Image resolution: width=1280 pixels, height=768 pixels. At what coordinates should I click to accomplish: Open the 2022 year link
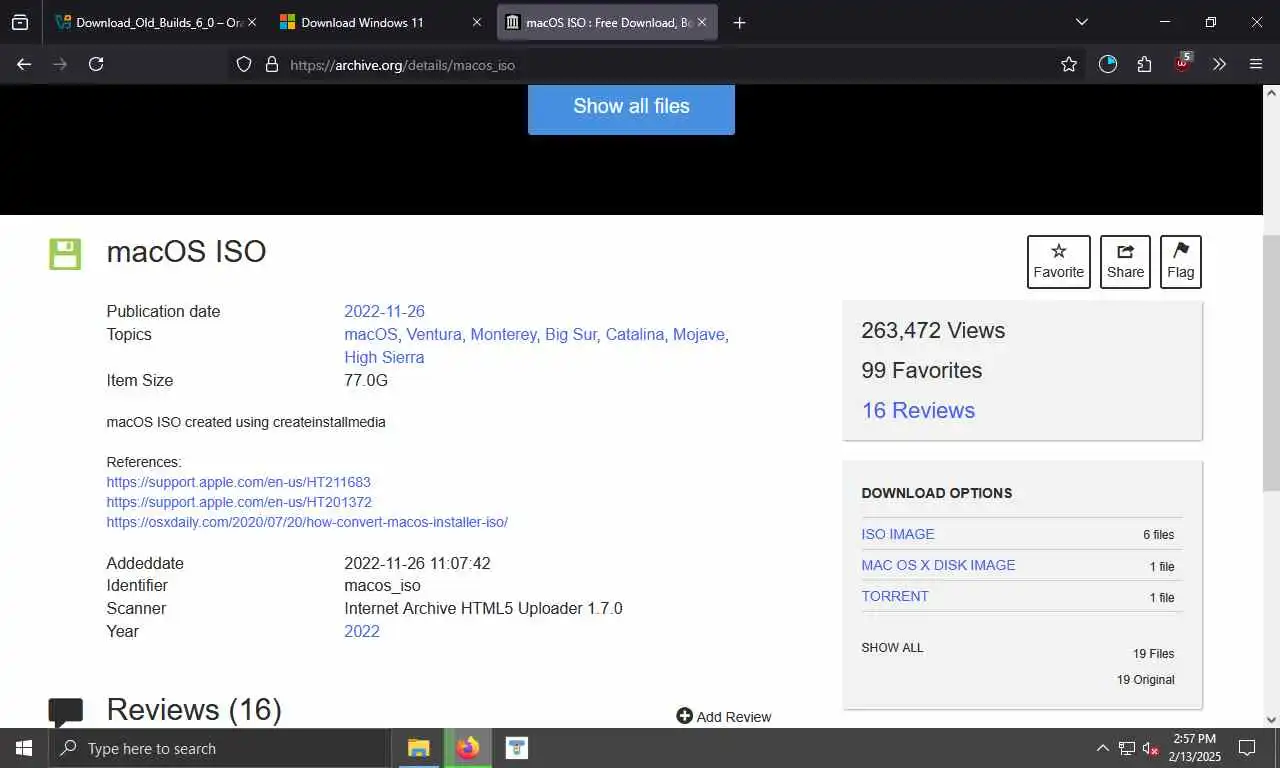tap(362, 631)
